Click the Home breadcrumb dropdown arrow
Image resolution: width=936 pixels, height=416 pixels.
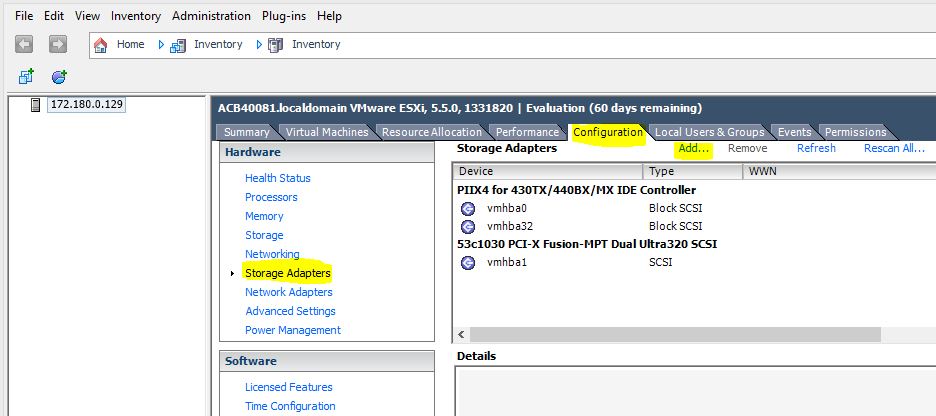click(161, 45)
